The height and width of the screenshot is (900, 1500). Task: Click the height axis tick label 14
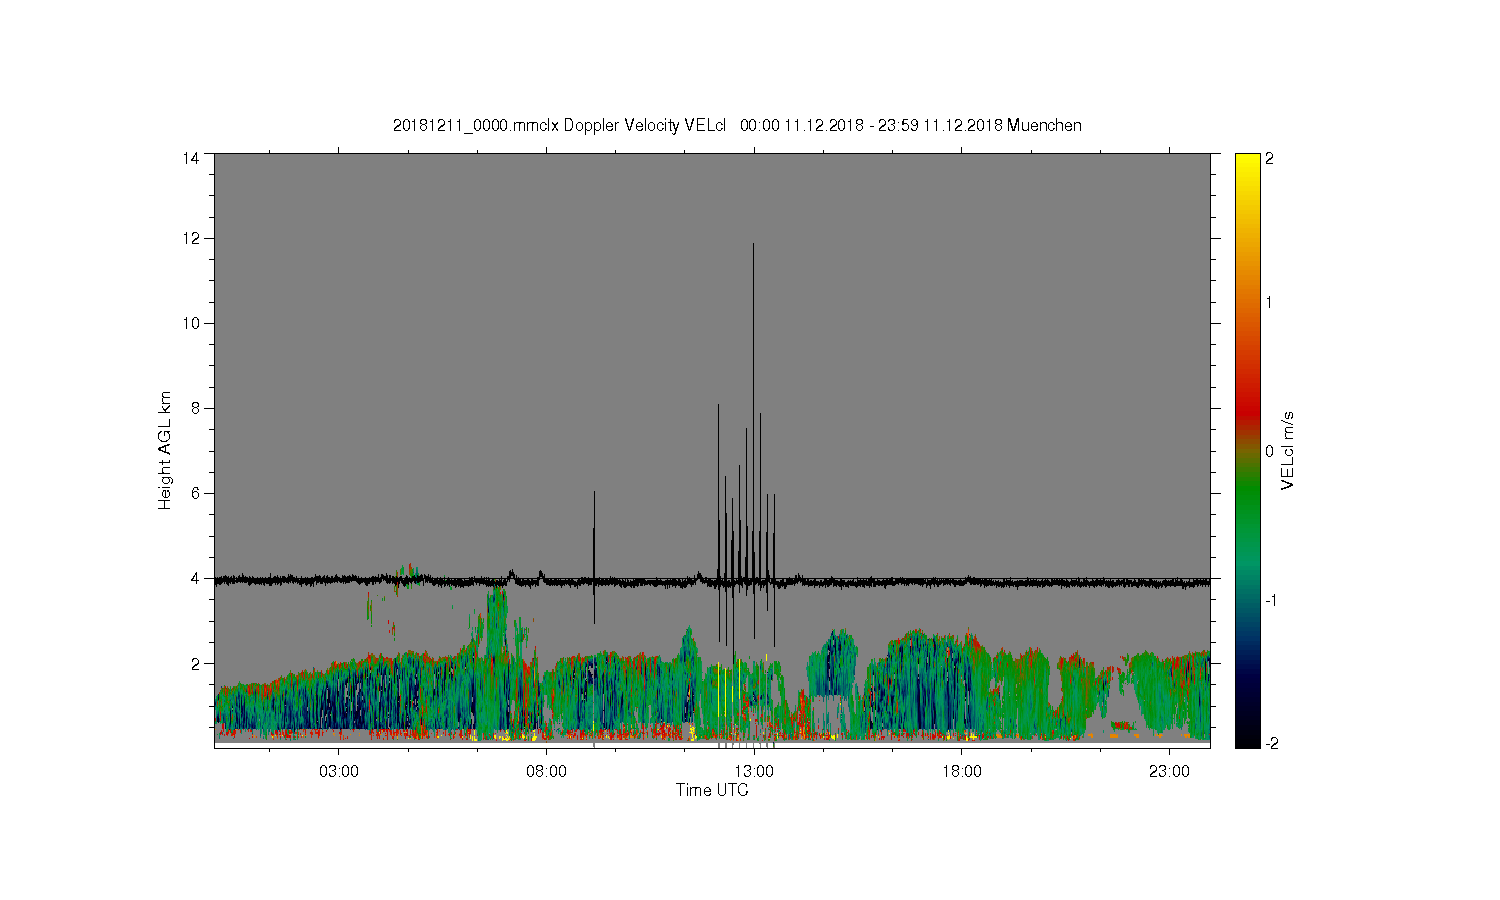tap(191, 158)
